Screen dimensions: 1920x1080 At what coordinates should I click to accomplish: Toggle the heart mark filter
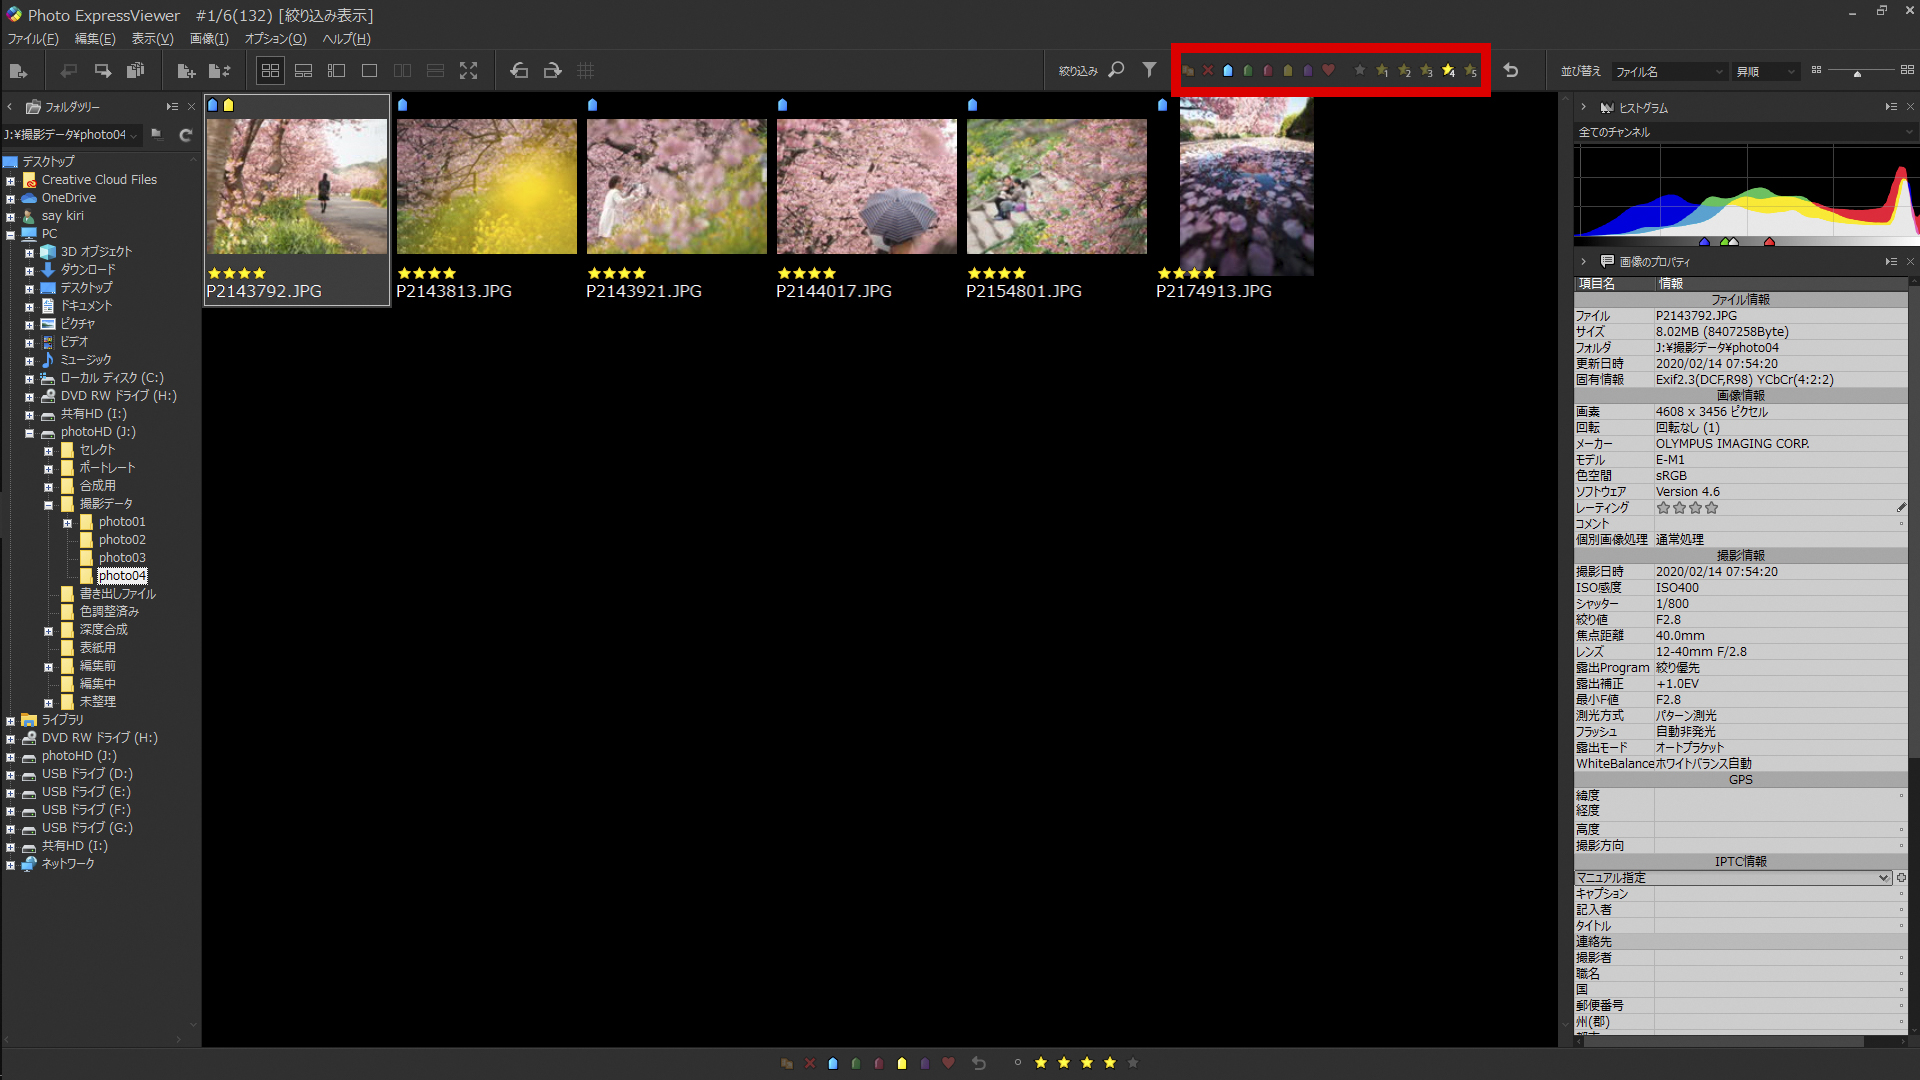coord(1328,70)
